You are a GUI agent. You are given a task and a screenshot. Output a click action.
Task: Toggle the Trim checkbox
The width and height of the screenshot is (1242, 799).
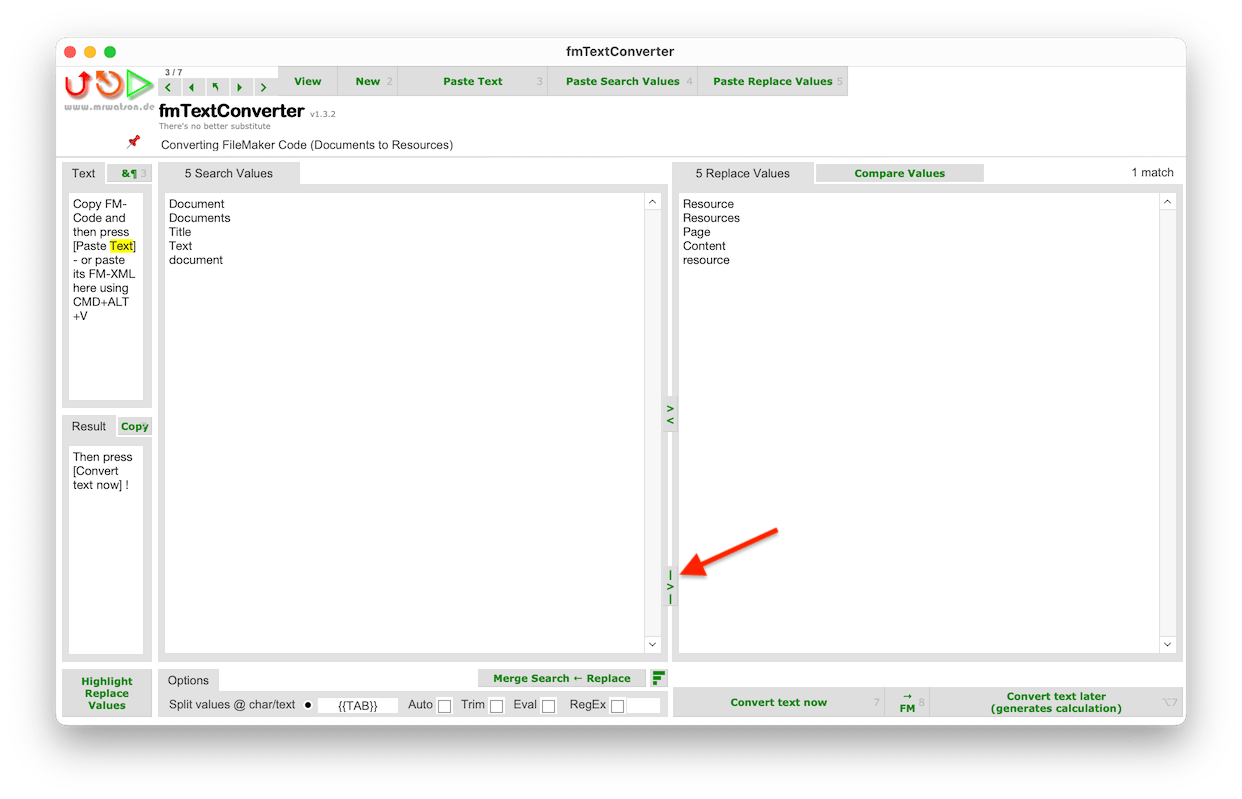click(496, 706)
